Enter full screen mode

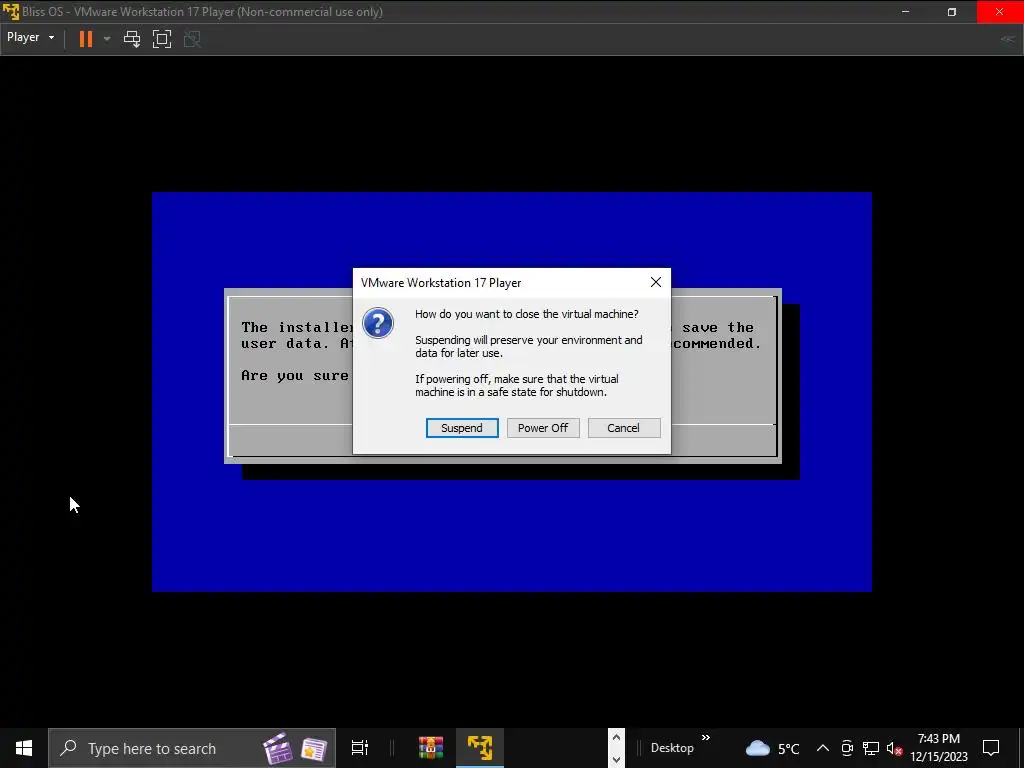tap(162, 39)
